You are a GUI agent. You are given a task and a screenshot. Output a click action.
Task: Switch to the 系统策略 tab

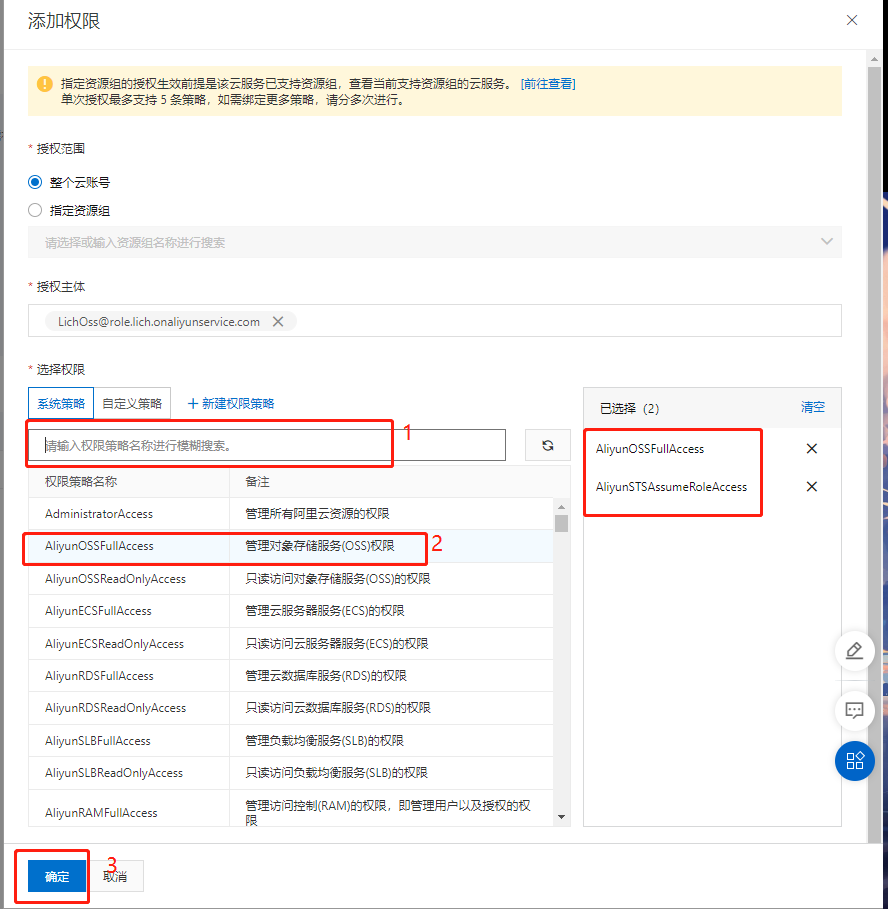(x=61, y=403)
